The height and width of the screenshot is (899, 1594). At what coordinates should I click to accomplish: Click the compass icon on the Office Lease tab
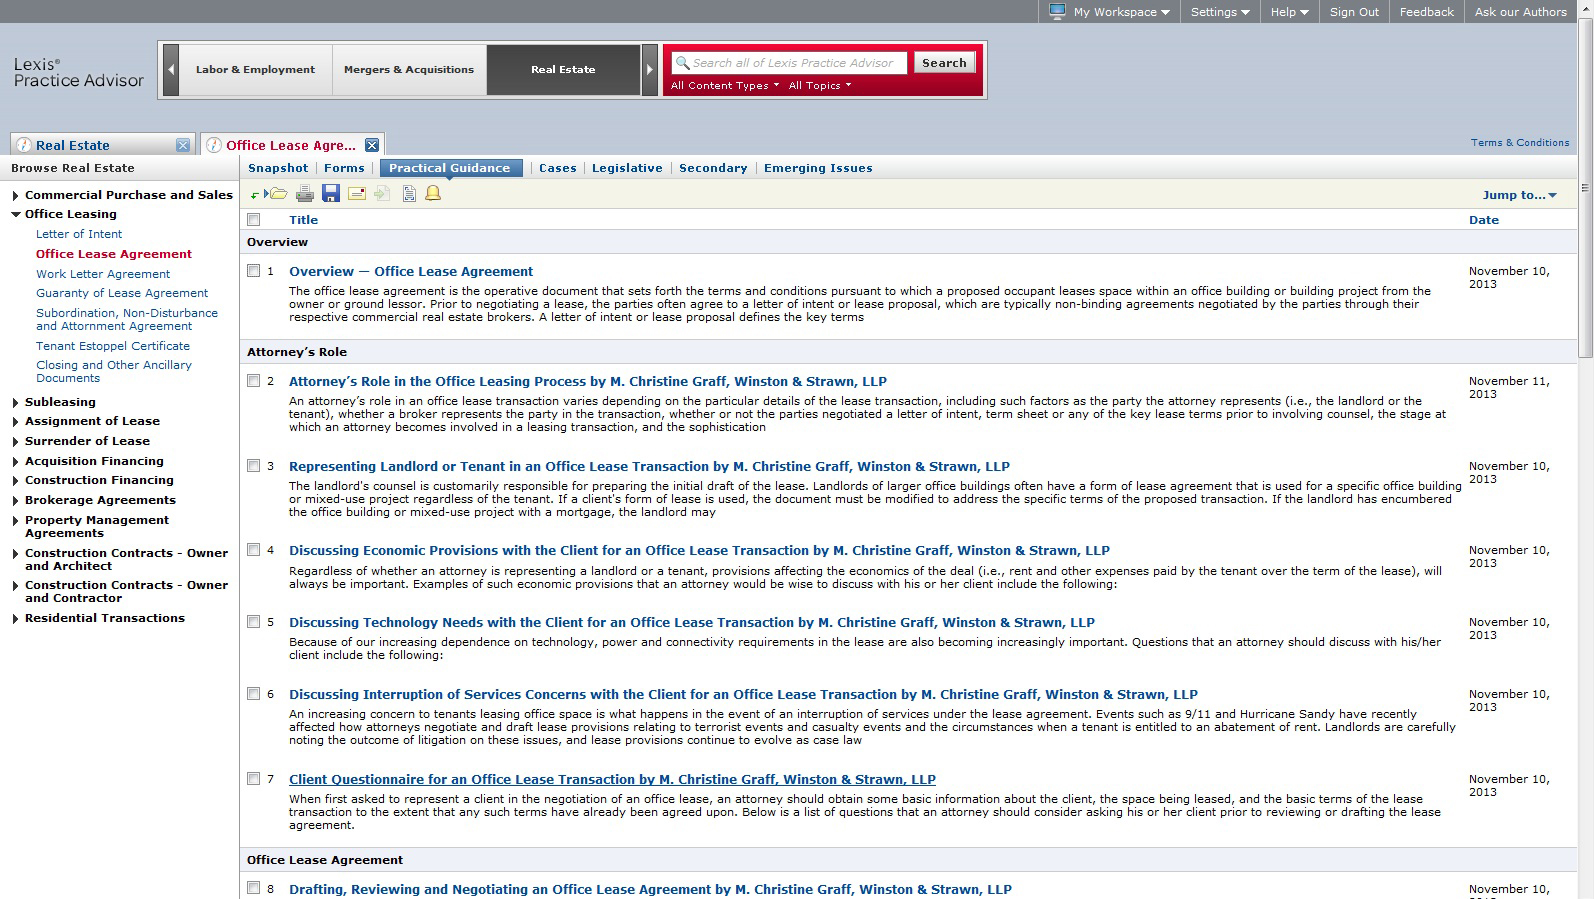point(214,145)
